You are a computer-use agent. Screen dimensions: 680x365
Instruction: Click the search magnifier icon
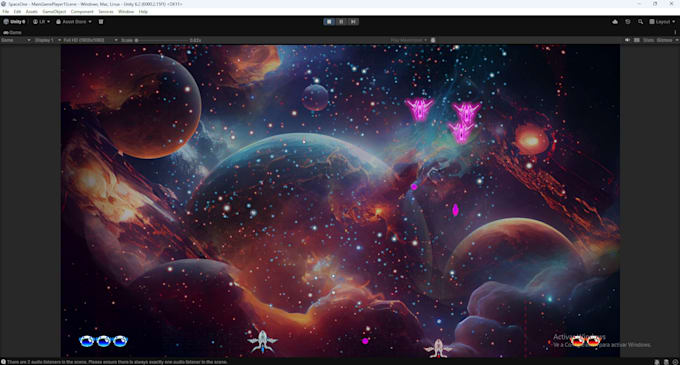tap(640, 22)
